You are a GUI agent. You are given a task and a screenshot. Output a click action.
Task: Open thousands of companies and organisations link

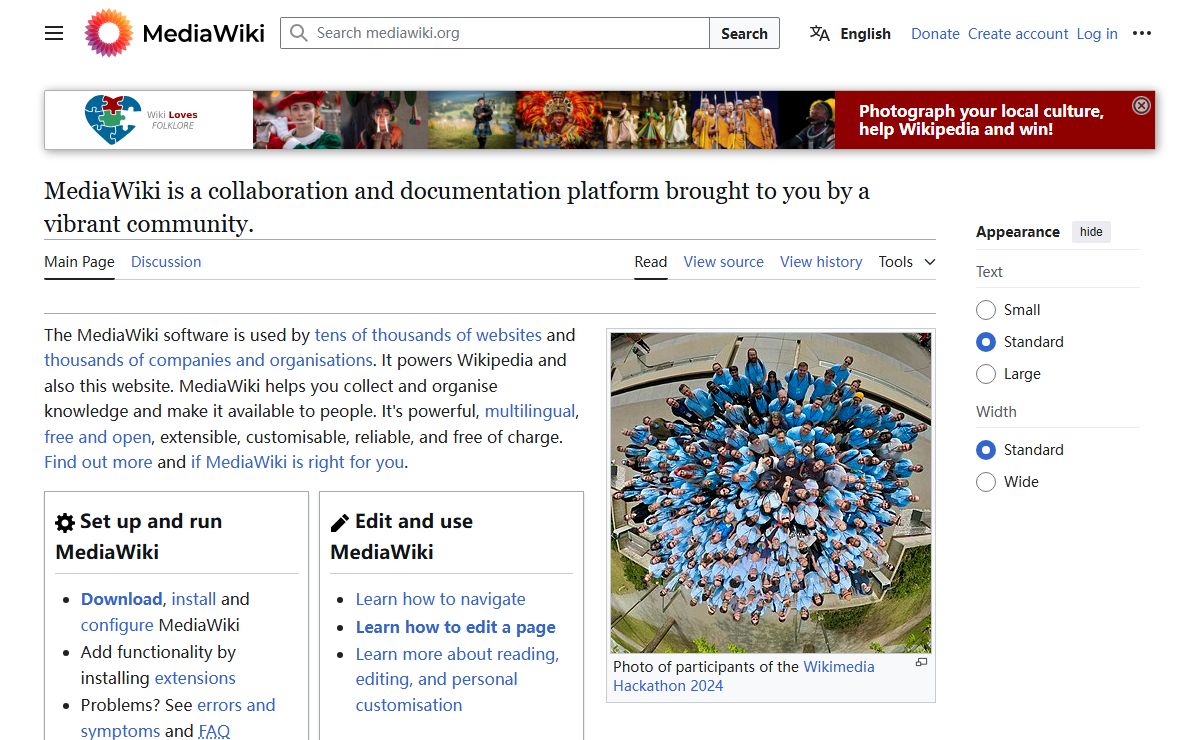208,360
